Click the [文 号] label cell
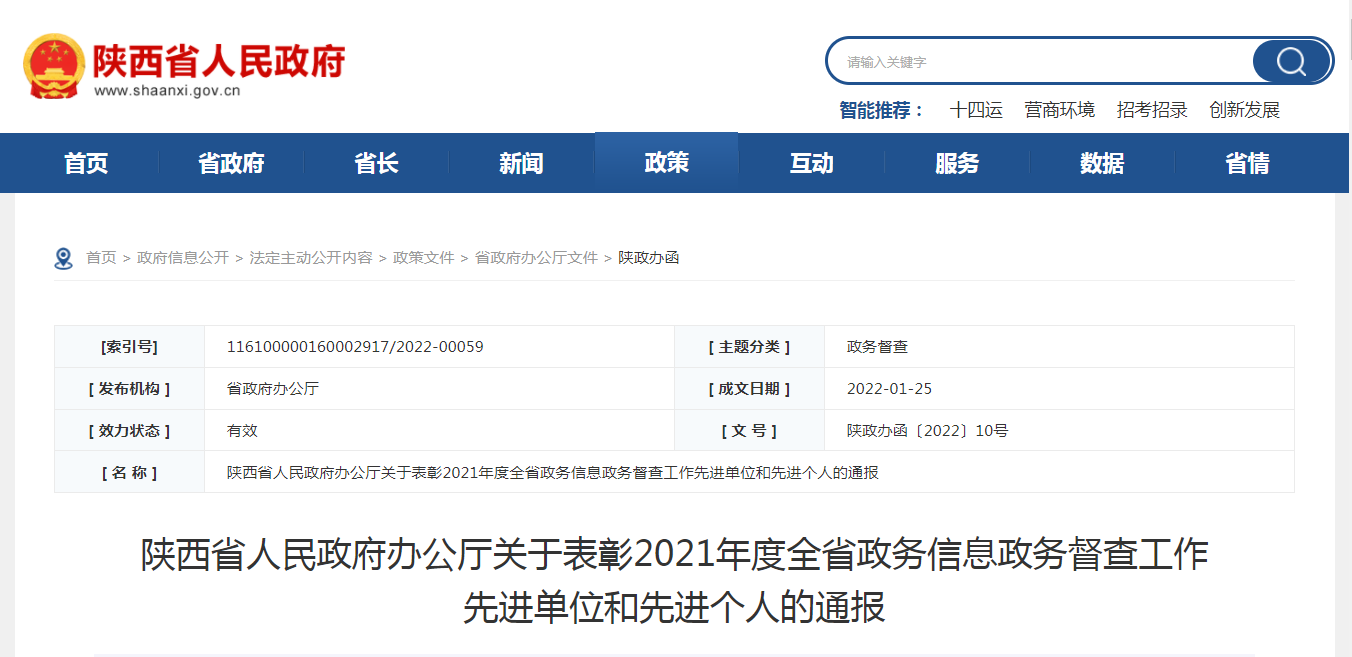The height and width of the screenshot is (657, 1352). [749, 431]
